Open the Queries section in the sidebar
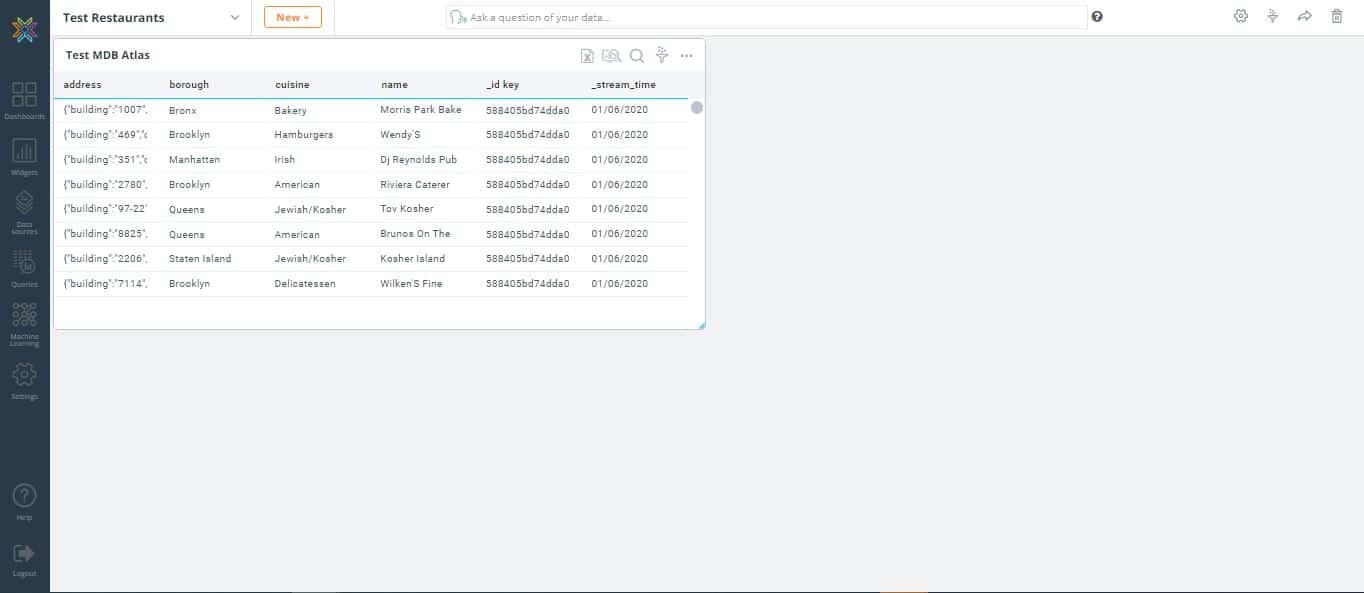1364x593 pixels. coord(24,268)
